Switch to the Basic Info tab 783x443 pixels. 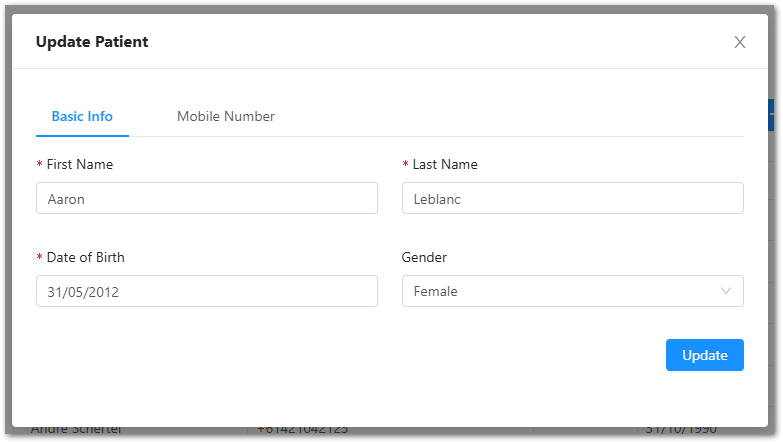pyautogui.click(x=82, y=116)
